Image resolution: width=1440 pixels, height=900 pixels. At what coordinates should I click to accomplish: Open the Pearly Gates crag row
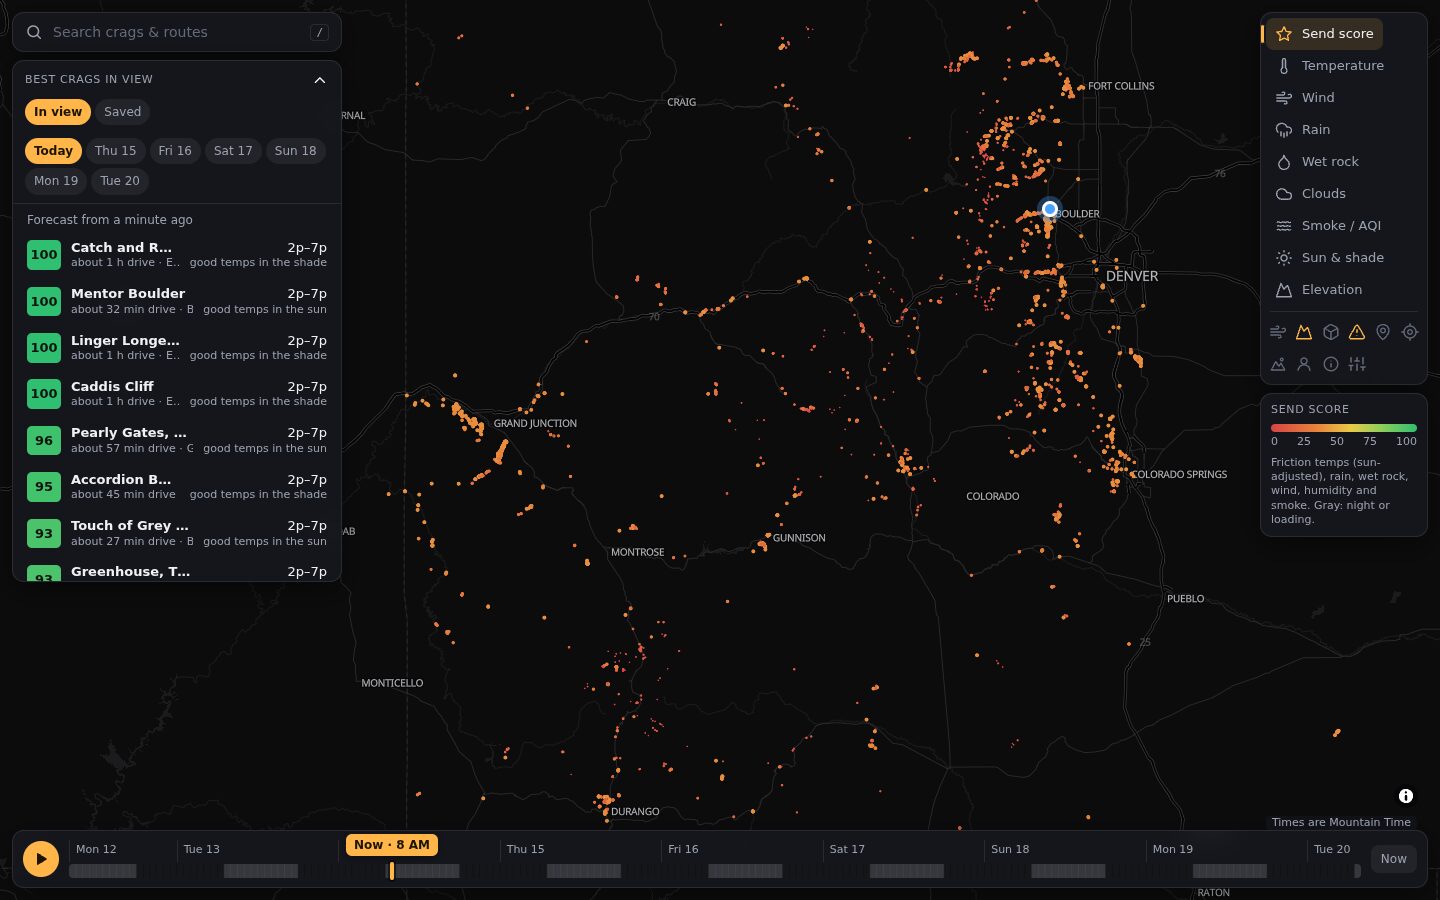click(177, 440)
